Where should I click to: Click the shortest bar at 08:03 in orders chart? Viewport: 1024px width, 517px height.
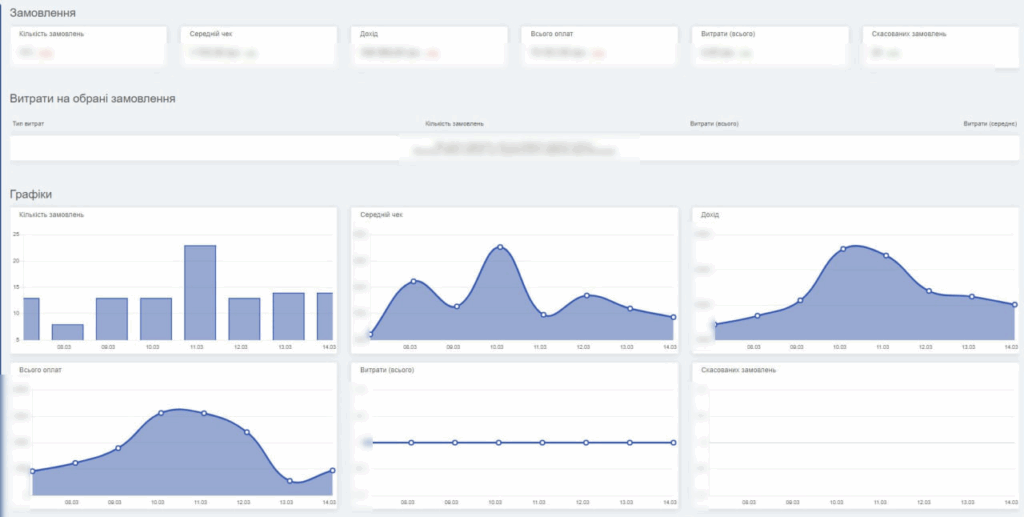tap(67, 332)
